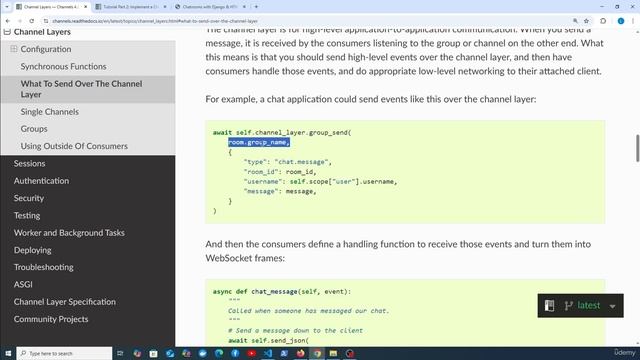Open YouTube icon on the taskbar
Screen dimensions: 640x360
click(251, 353)
